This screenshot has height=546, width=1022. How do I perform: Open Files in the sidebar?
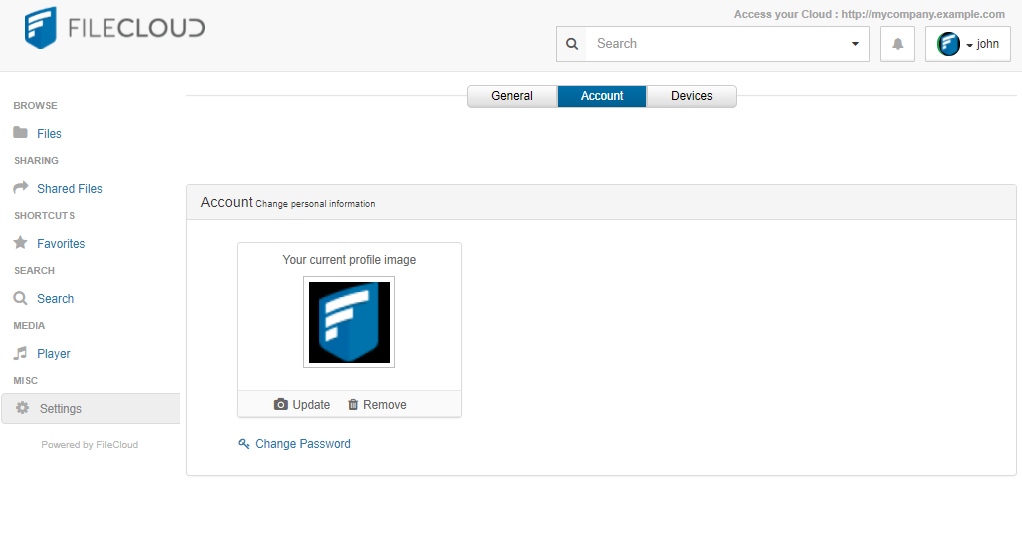(49, 134)
